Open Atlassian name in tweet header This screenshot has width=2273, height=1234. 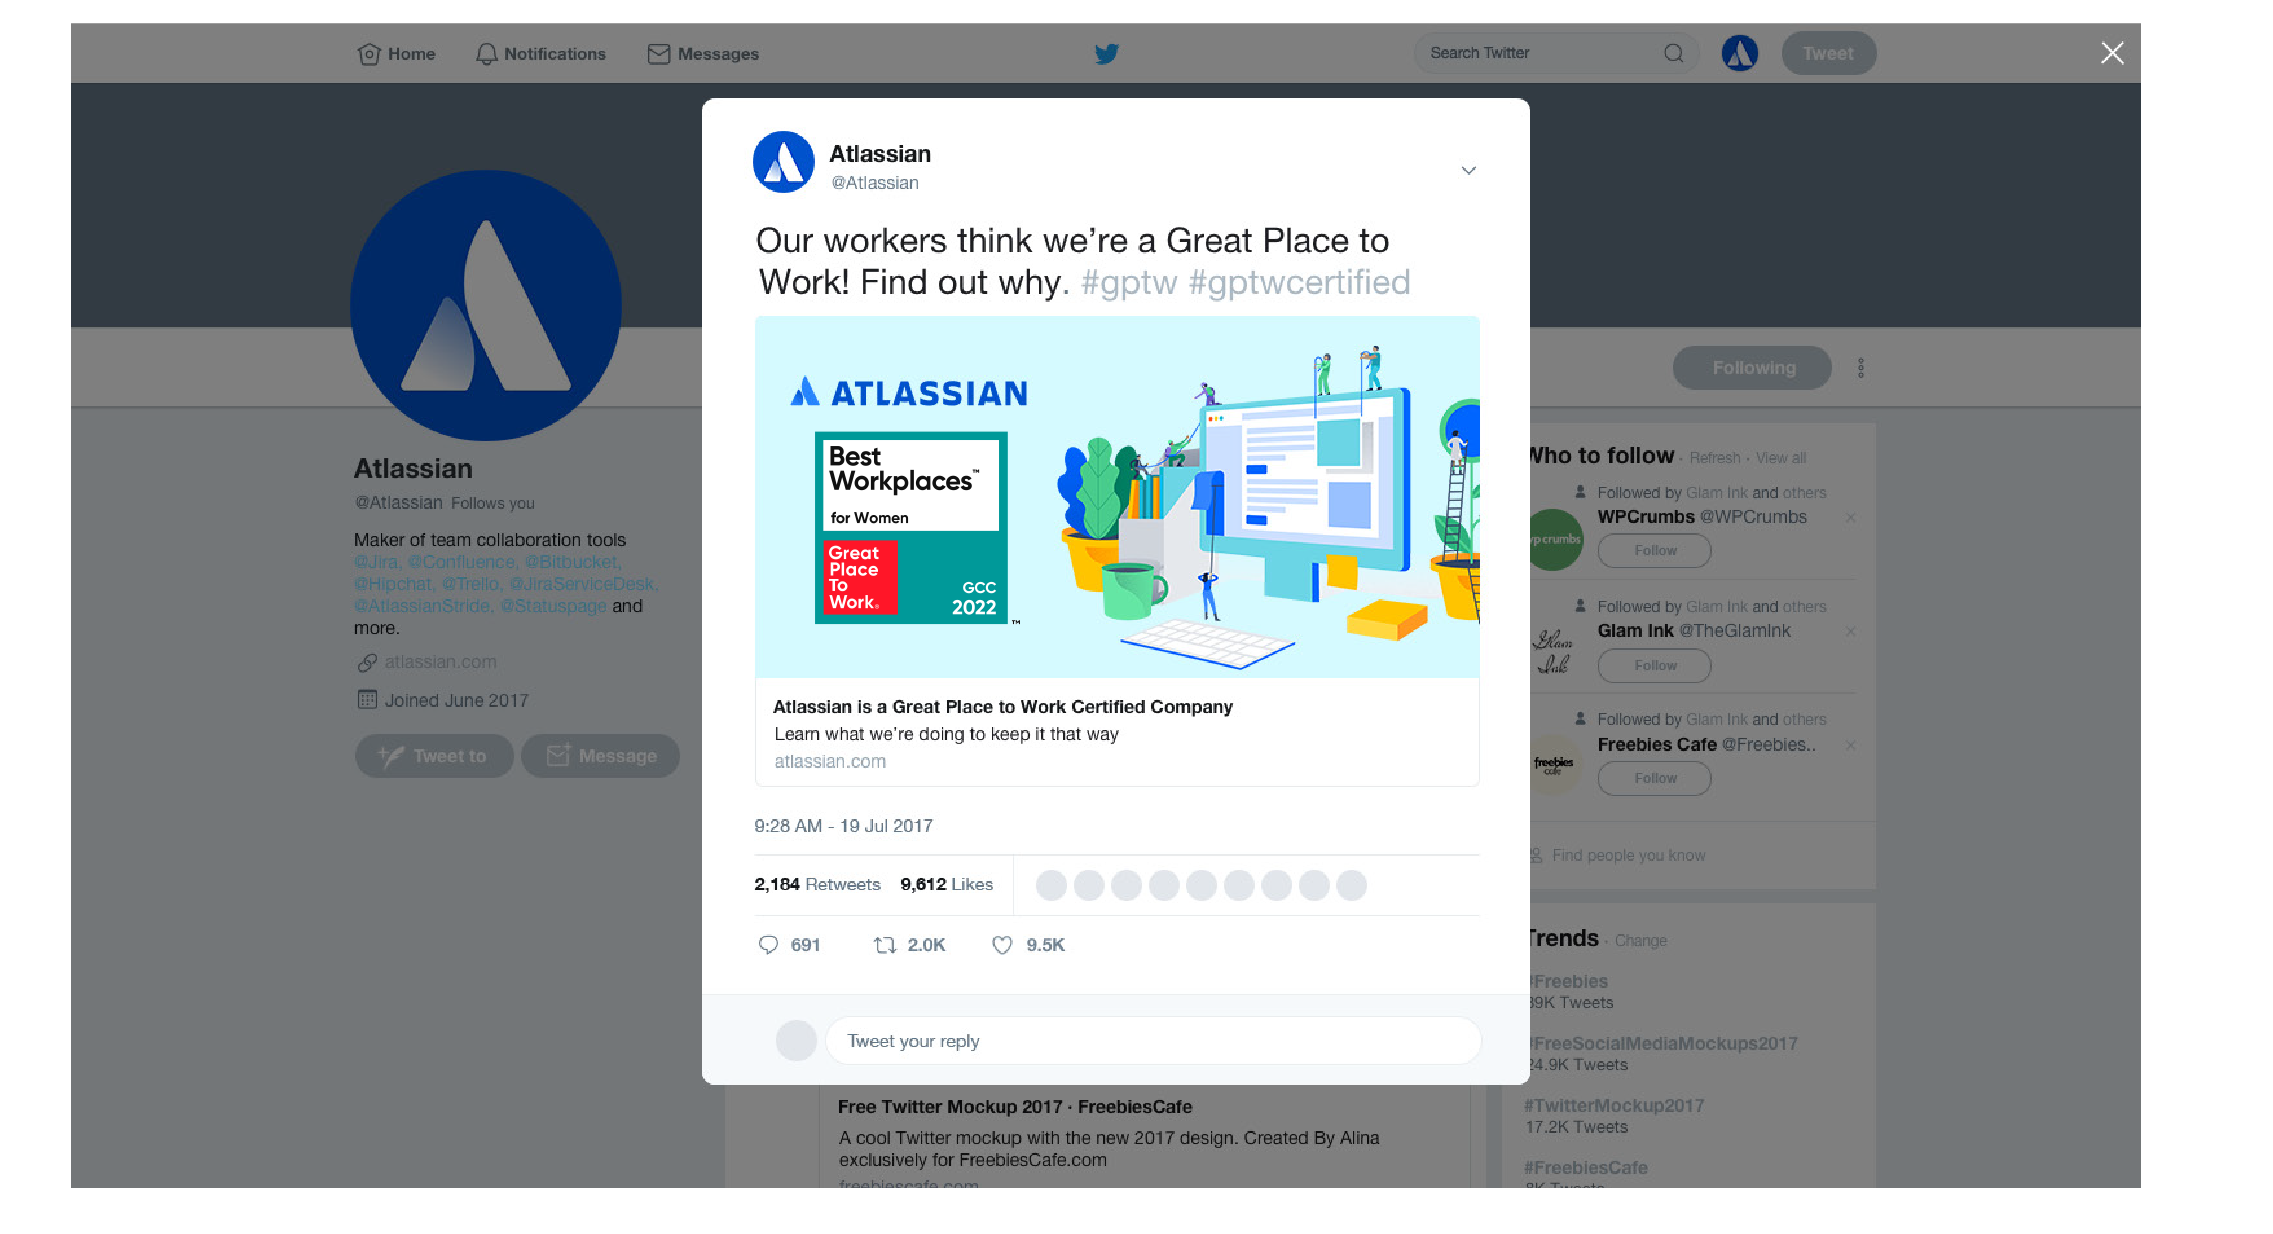880,154
